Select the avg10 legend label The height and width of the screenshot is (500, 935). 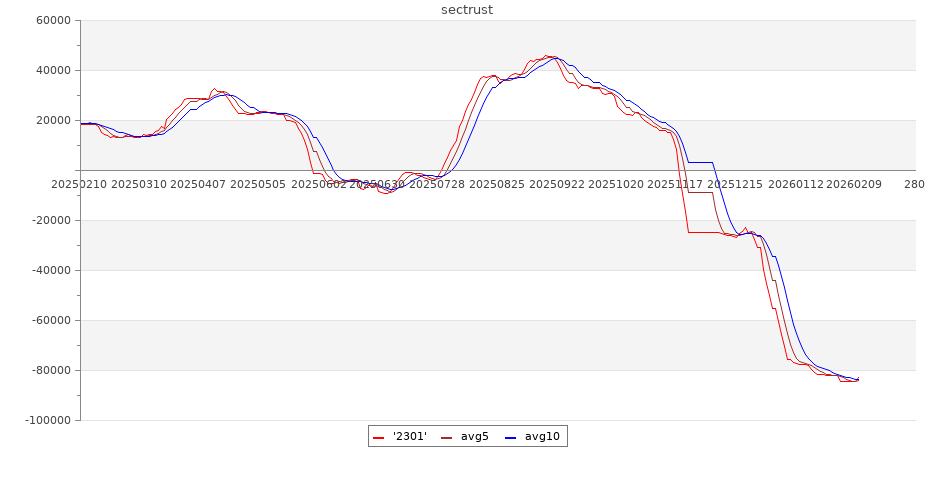pyautogui.click(x=542, y=437)
